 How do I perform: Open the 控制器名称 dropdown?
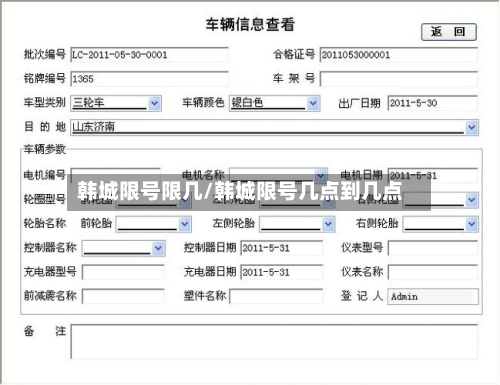coord(124,248)
